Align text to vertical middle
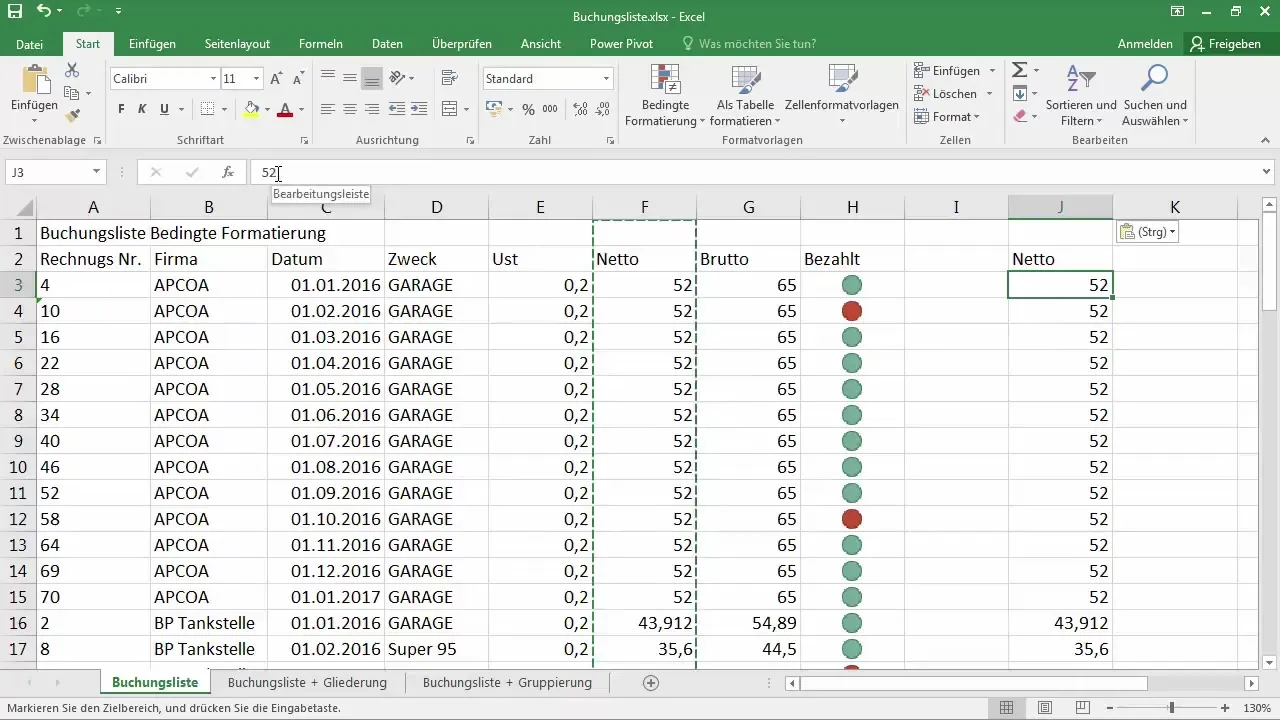 (350, 78)
